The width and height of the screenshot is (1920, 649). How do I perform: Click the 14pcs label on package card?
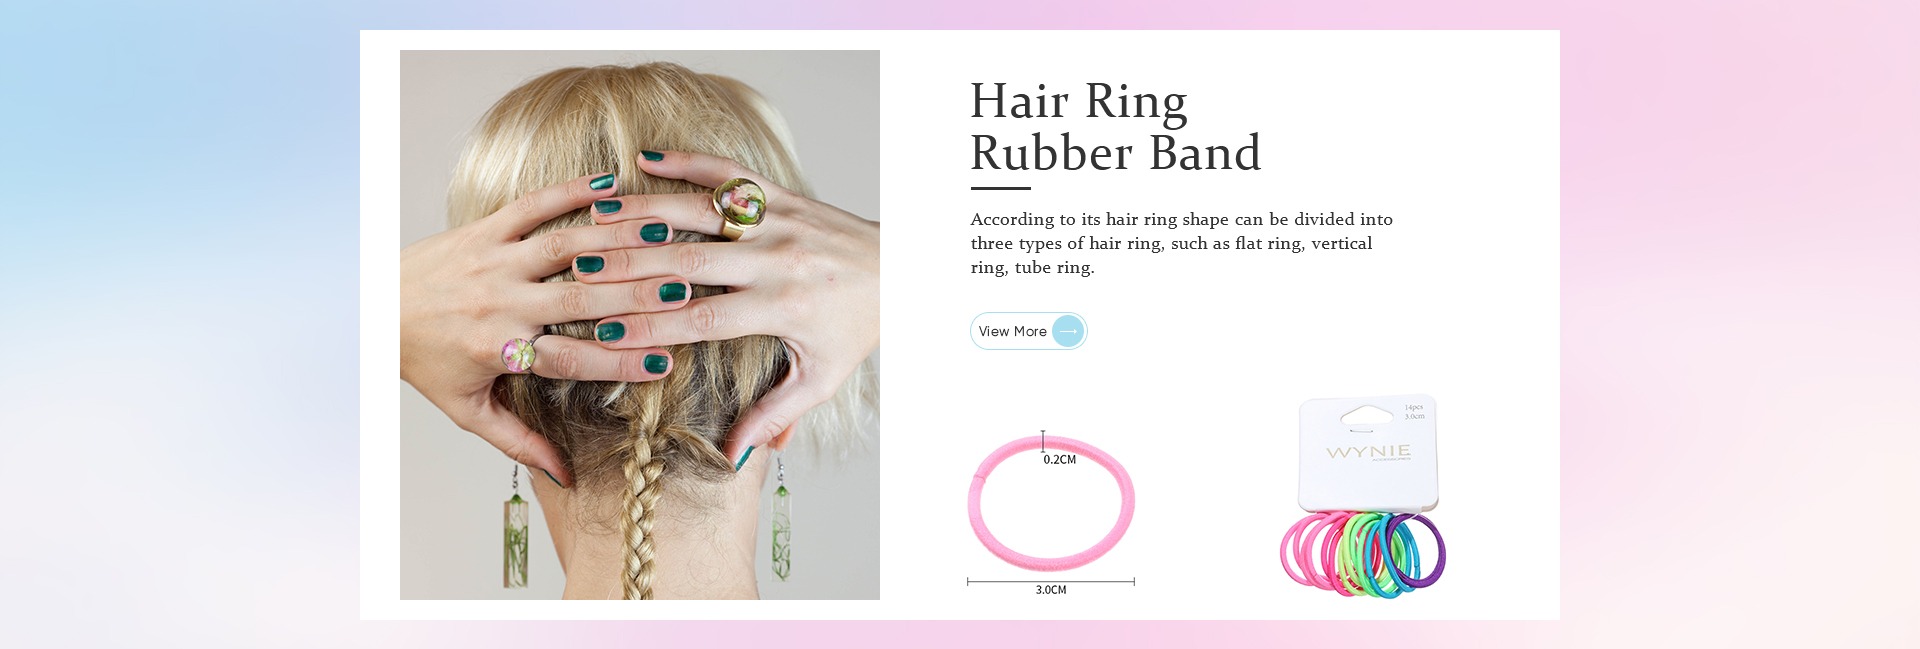pos(1414,408)
